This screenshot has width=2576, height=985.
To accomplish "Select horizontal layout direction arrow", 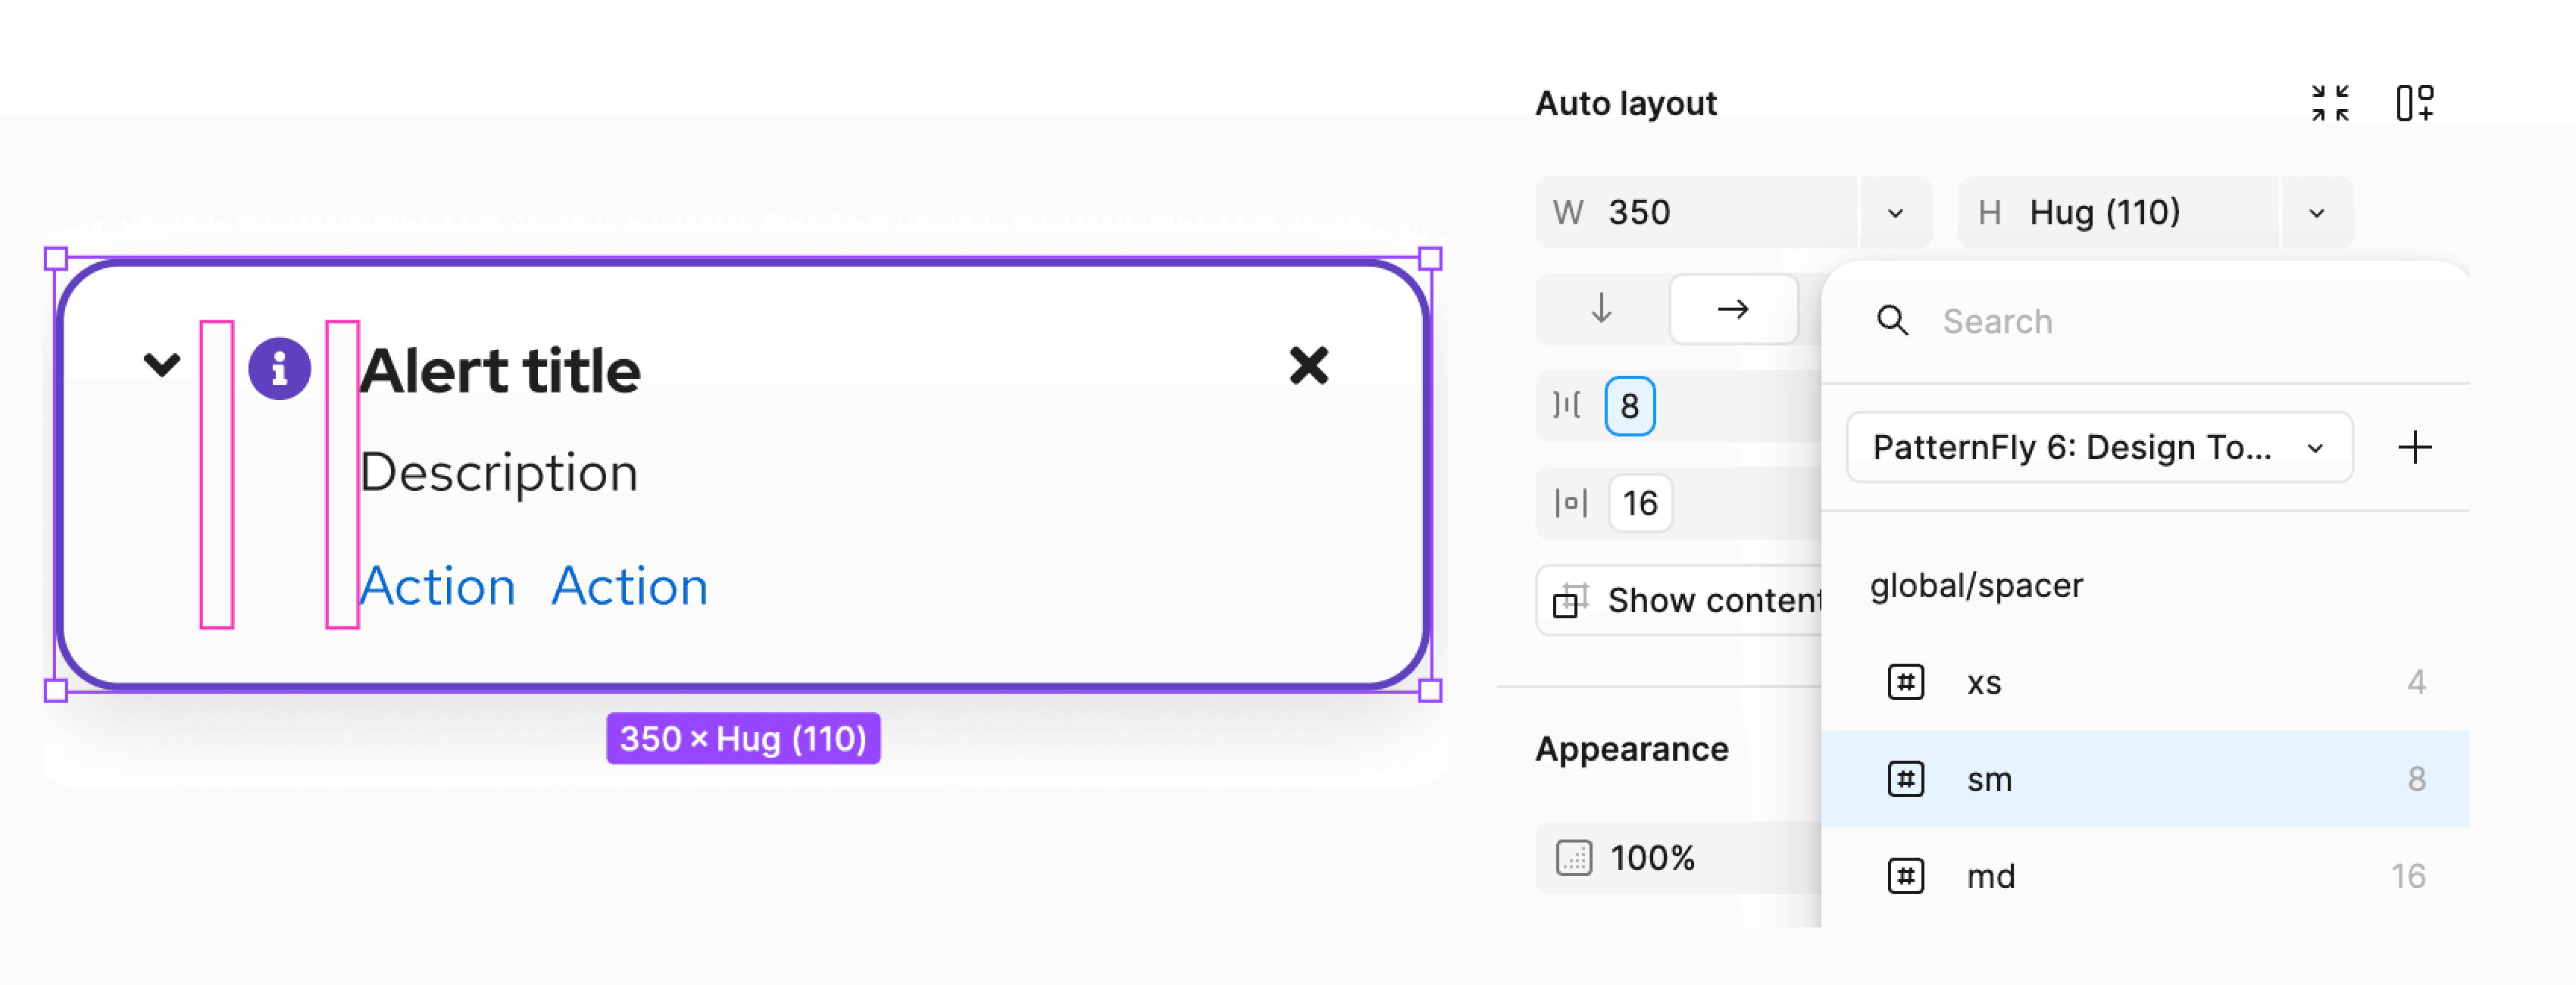I will (x=1733, y=309).
